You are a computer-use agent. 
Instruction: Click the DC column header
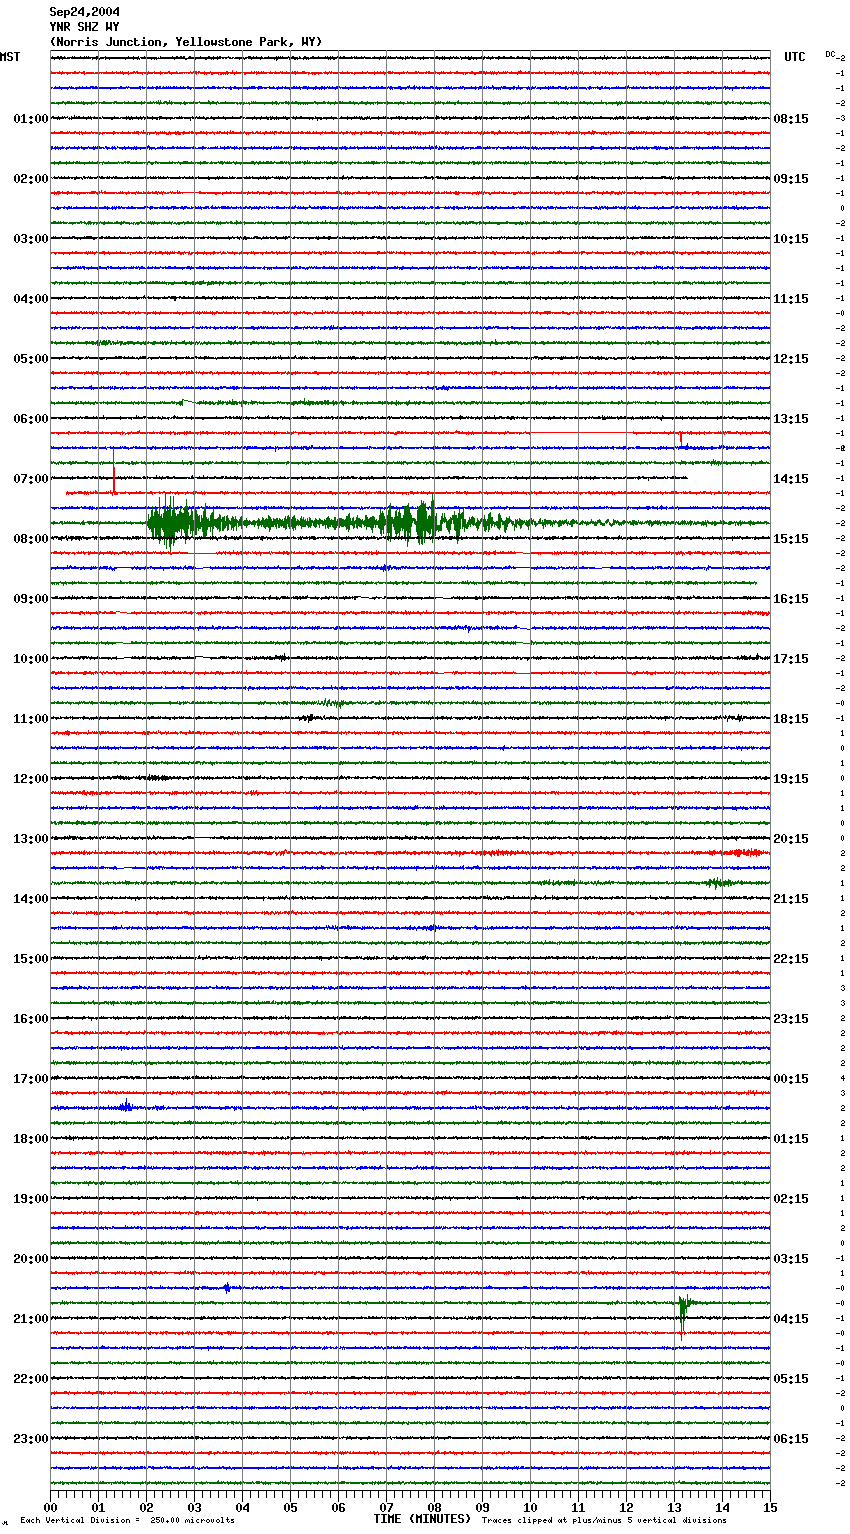830,54
